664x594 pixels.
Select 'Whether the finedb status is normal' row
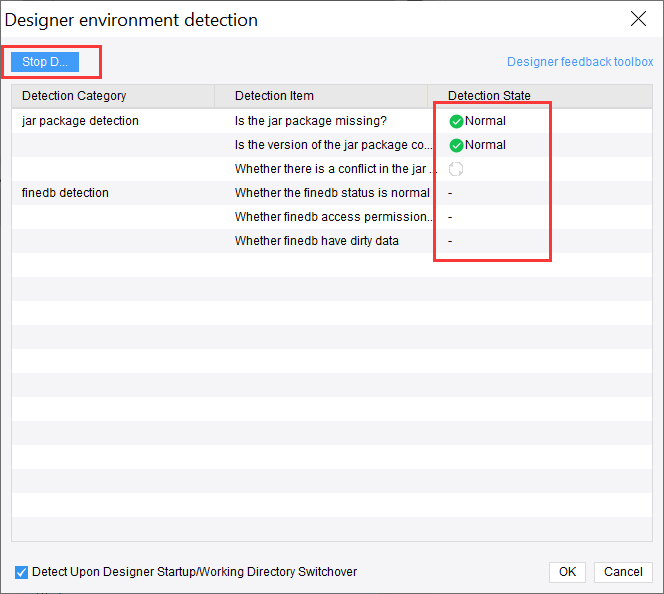[x=332, y=193]
